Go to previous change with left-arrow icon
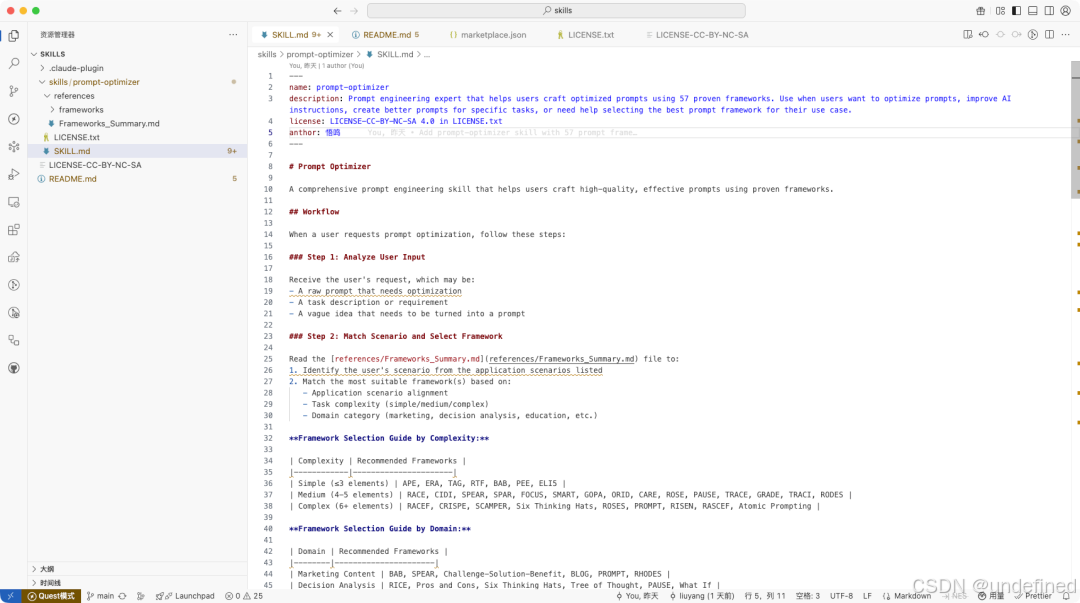1080x603 pixels. point(984,34)
